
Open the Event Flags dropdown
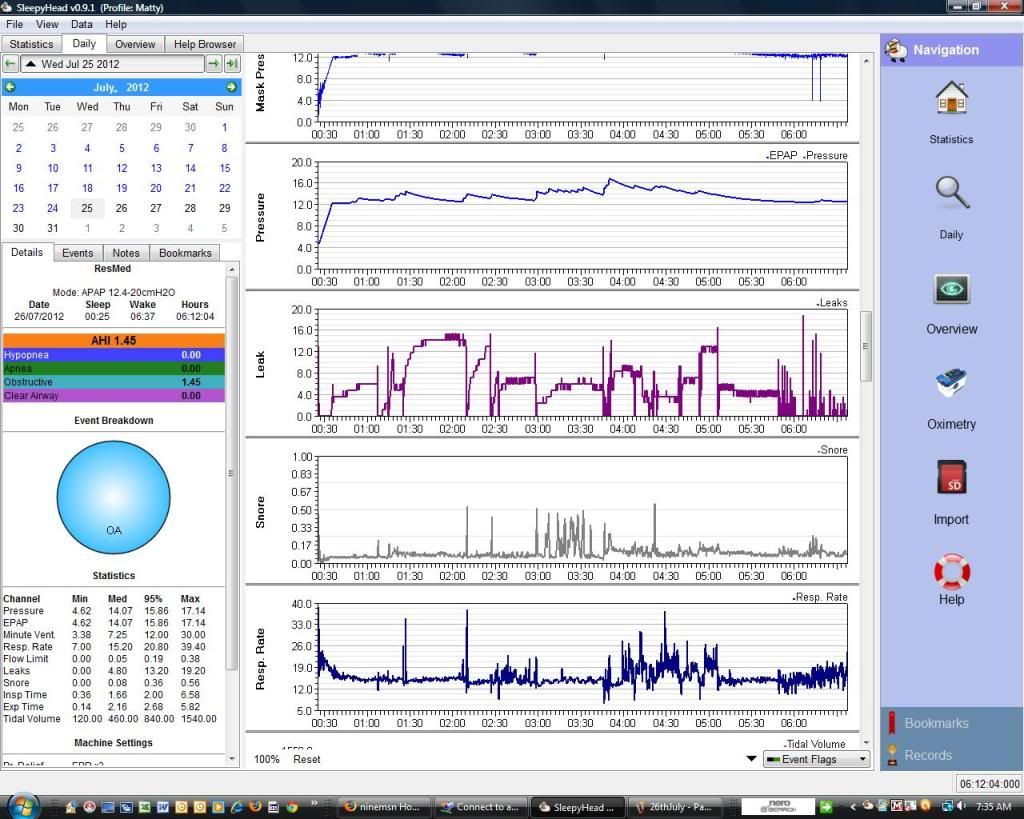[815, 759]
